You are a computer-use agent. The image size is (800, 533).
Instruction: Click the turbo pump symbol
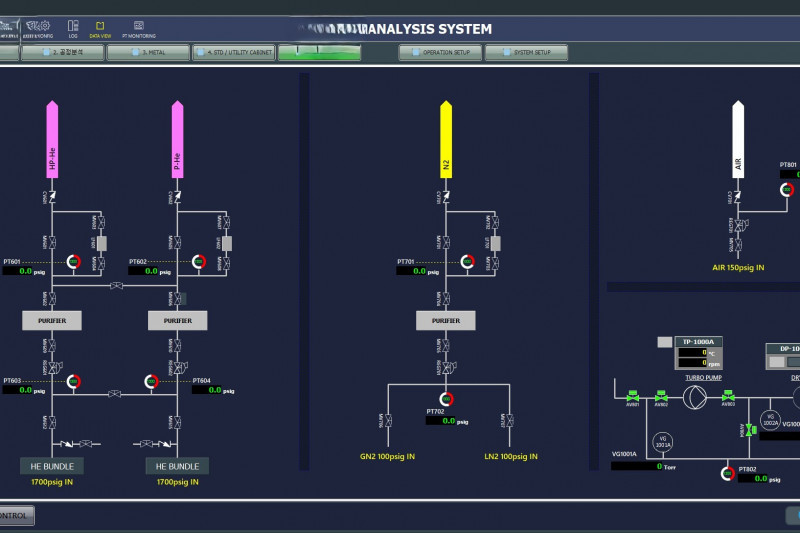click(694, 397)
